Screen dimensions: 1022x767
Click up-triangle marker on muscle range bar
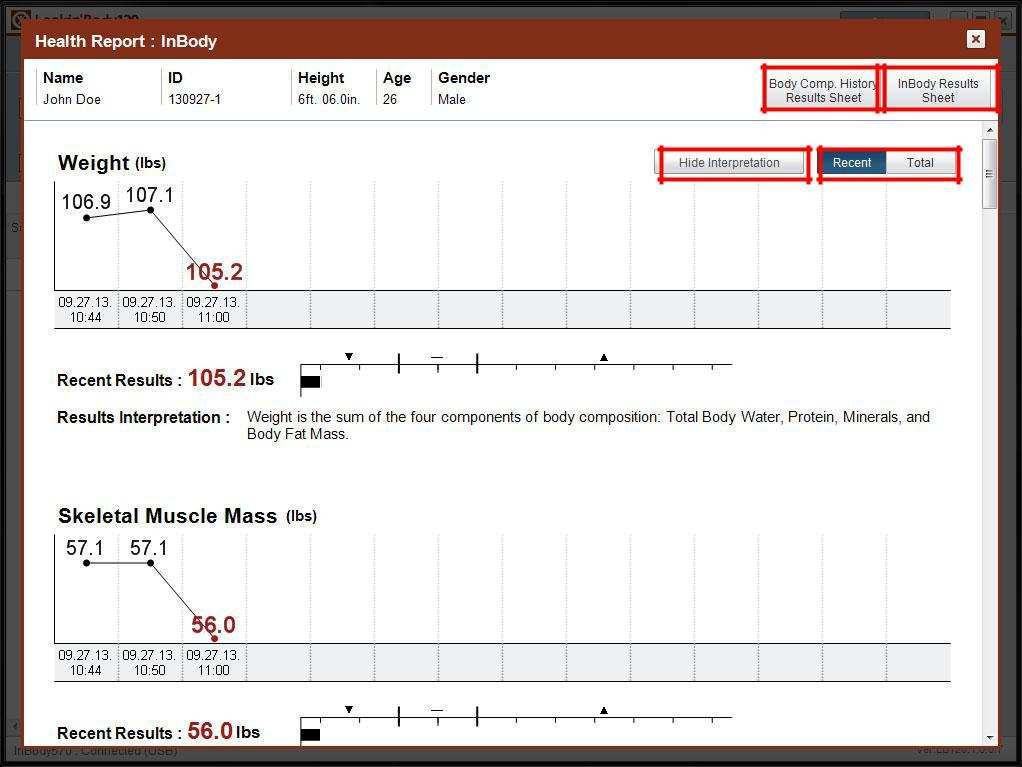[x=604, y=710]
